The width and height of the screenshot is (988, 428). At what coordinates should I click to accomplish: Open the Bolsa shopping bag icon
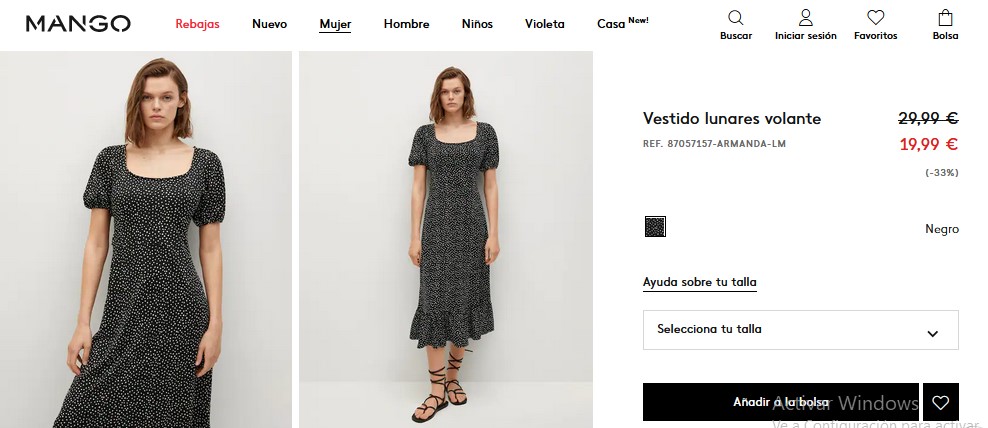(945, 18)
